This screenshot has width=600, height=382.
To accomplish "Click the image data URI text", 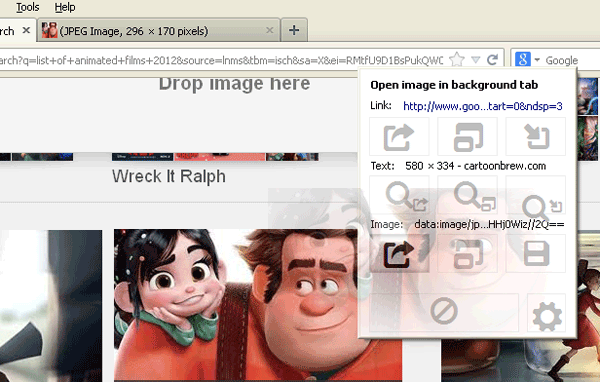I will click(x=489, y=224).
